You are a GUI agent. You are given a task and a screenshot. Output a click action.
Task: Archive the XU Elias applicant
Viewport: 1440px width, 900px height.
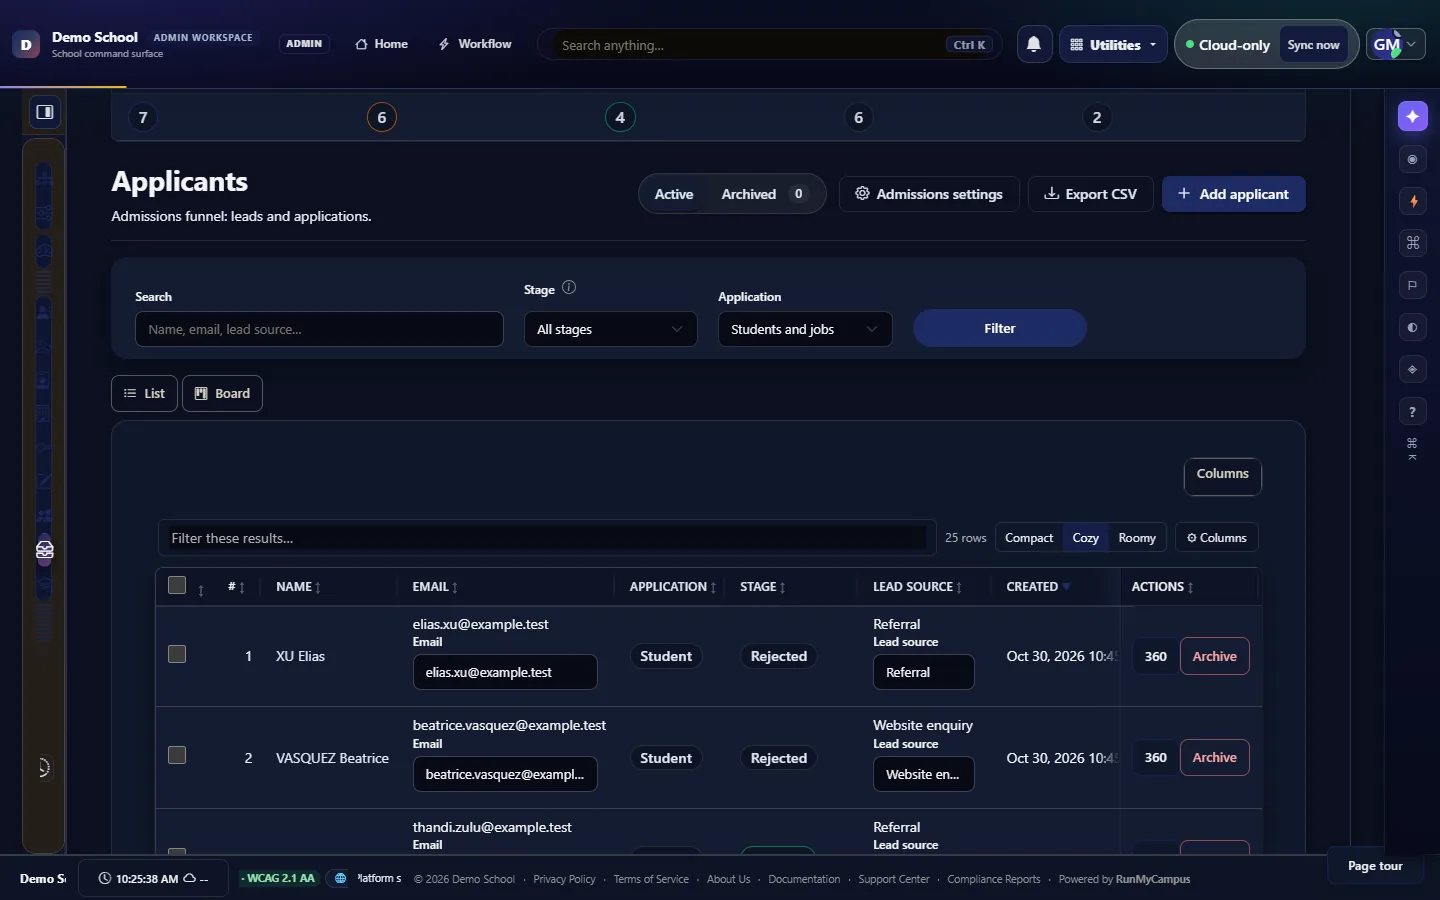tap(1215, 656)
